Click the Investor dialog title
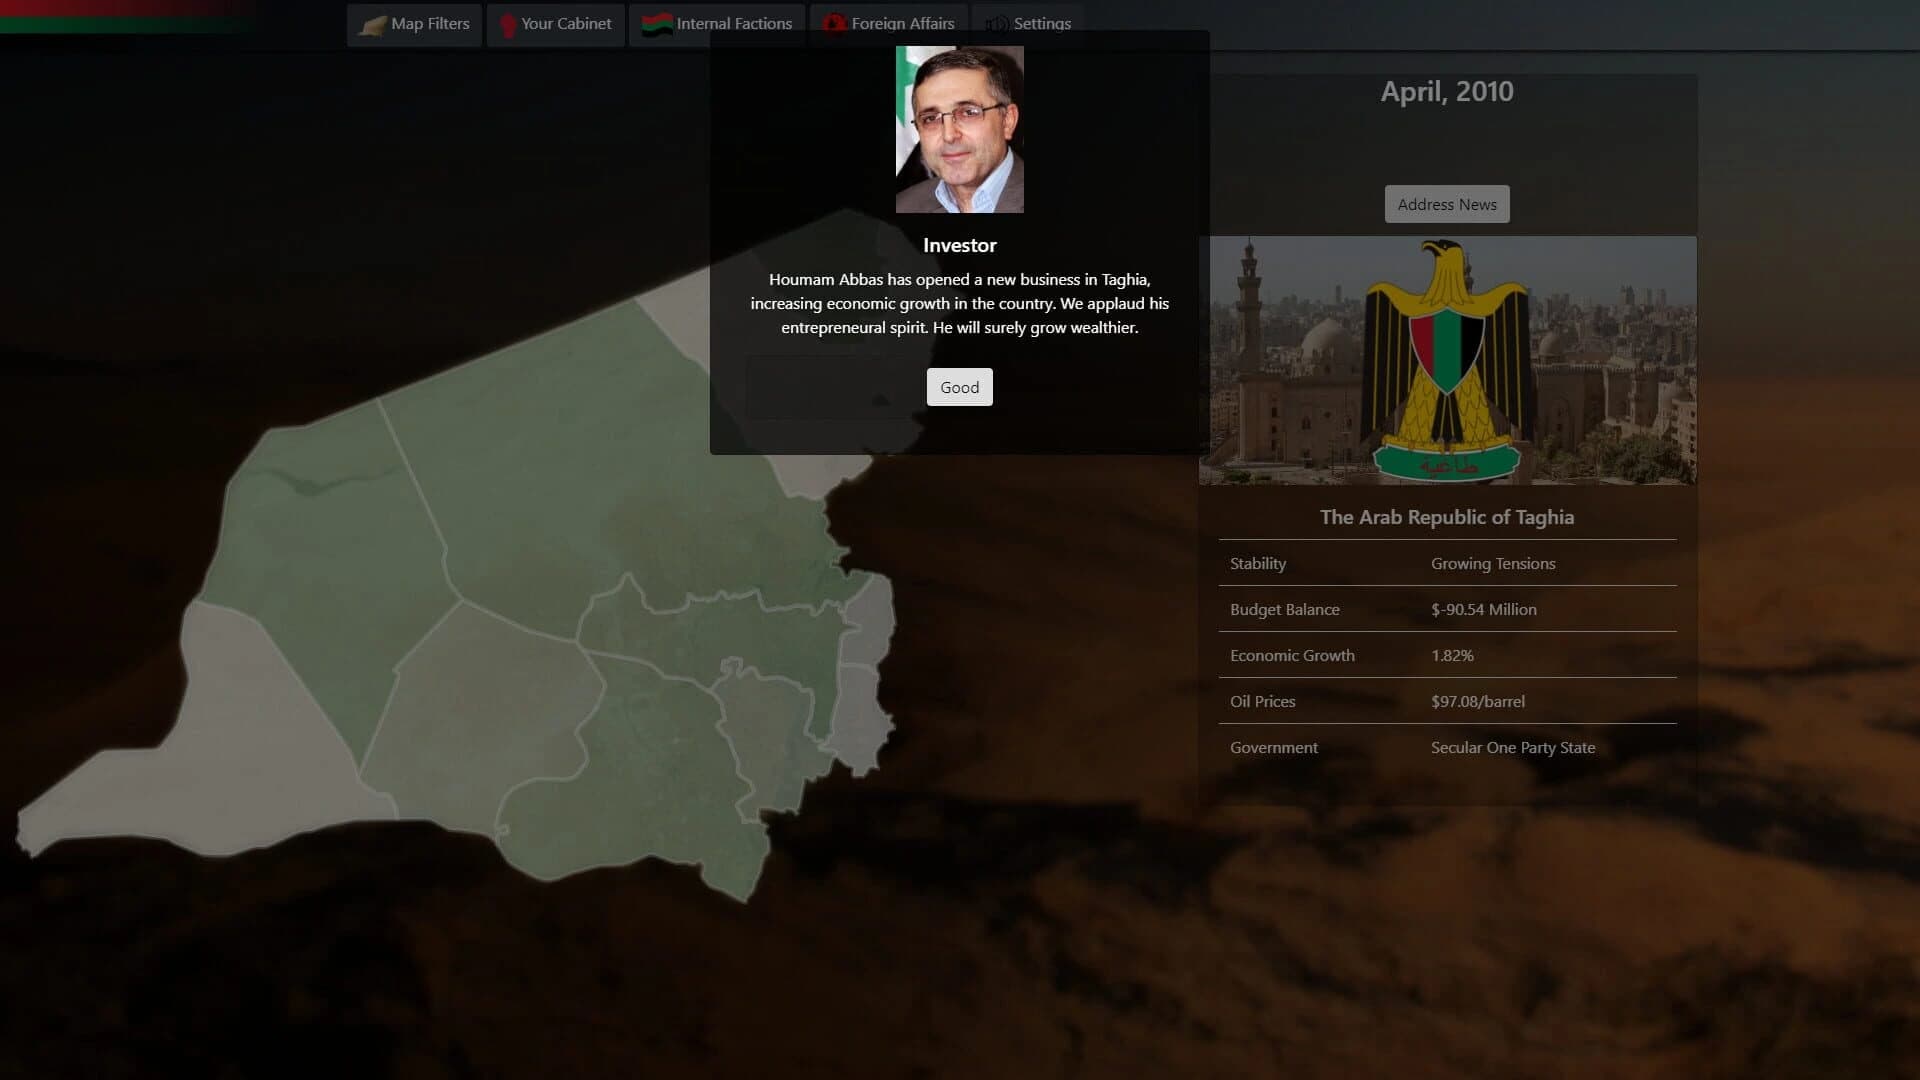 coord(959,245)
